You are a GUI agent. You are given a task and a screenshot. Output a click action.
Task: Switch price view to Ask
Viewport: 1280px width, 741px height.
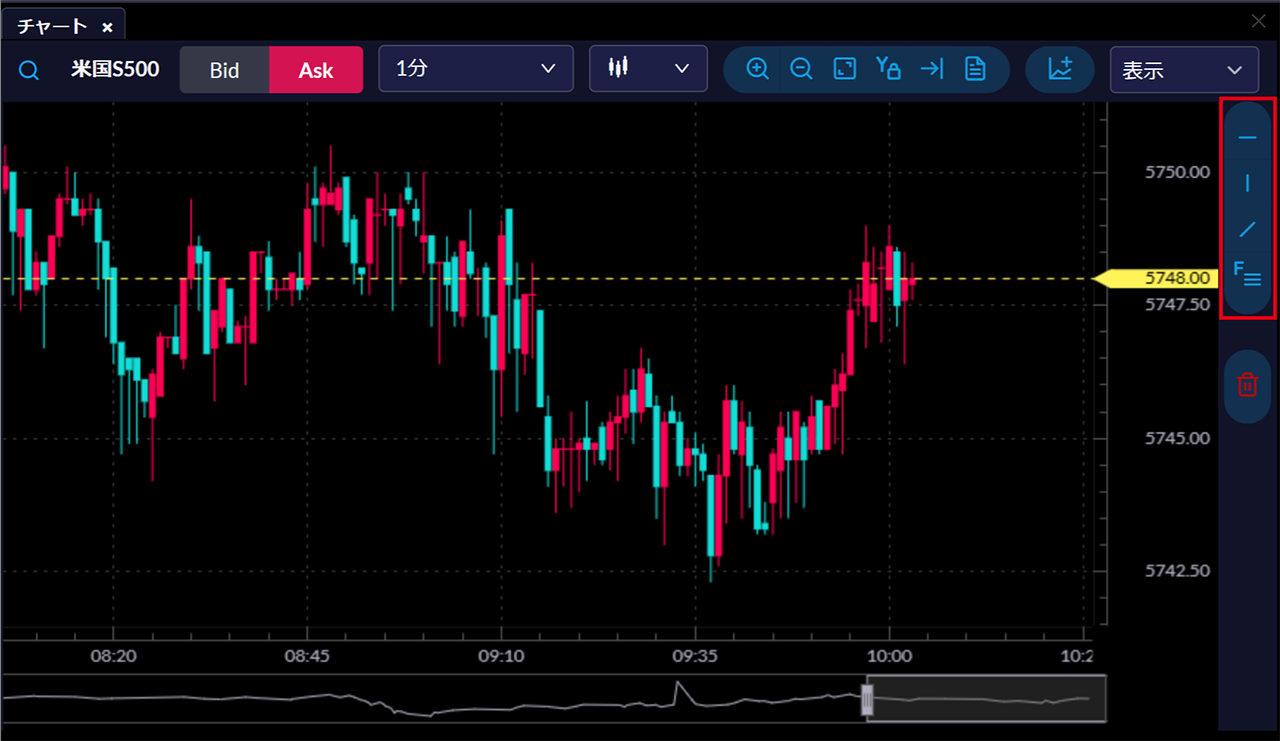[316, 70]
